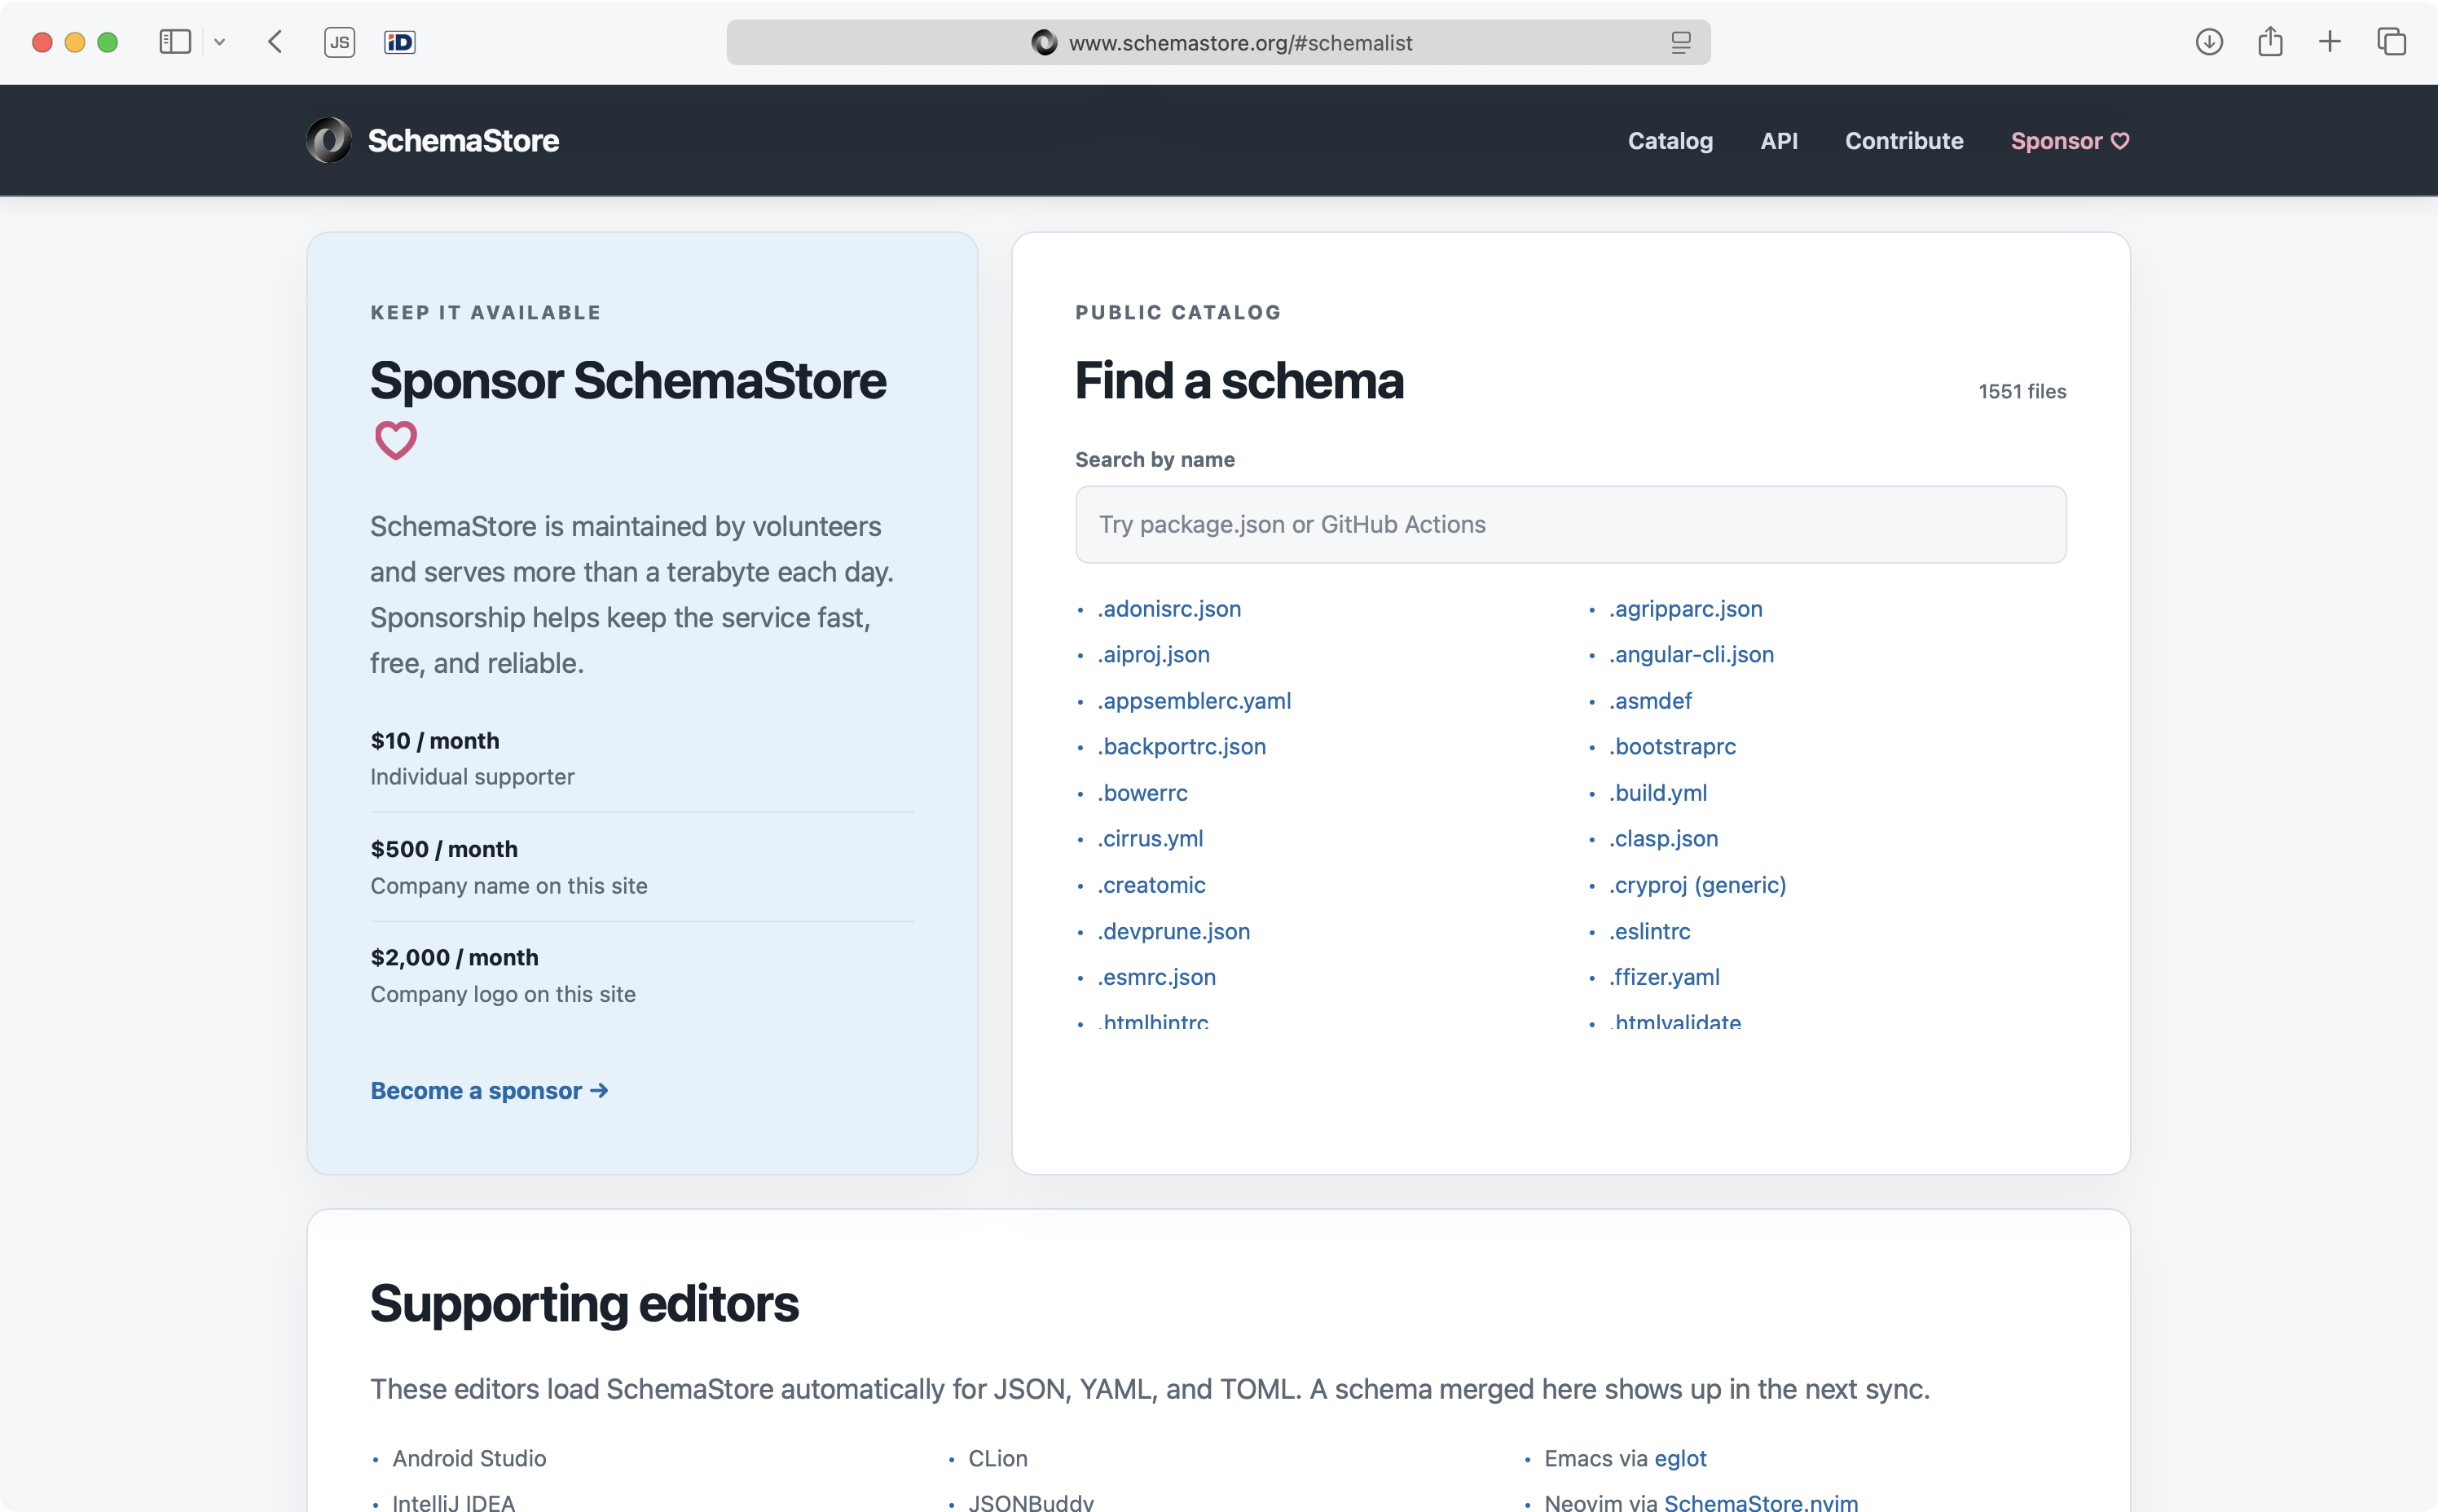Open the .eslintrc schema link
This screenshot has width=2438, height=1512.
tap(1649, 931)
